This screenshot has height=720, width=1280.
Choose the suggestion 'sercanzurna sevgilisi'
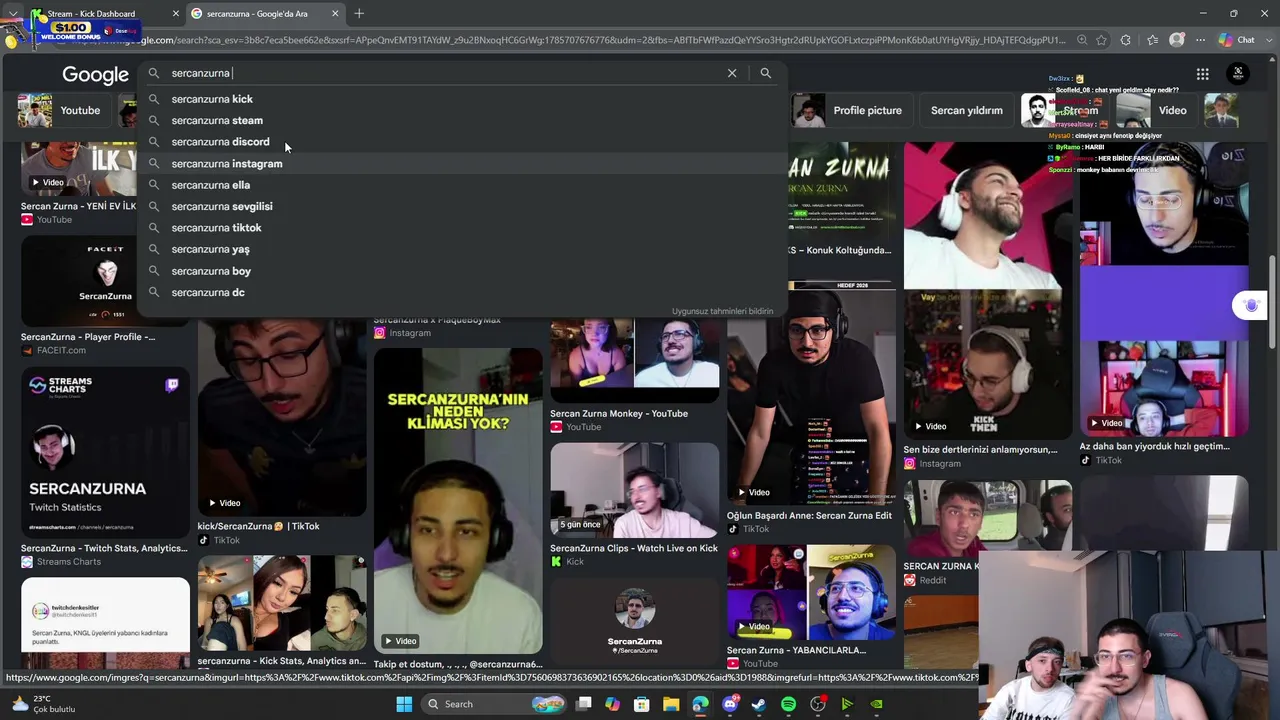(462, 206)
